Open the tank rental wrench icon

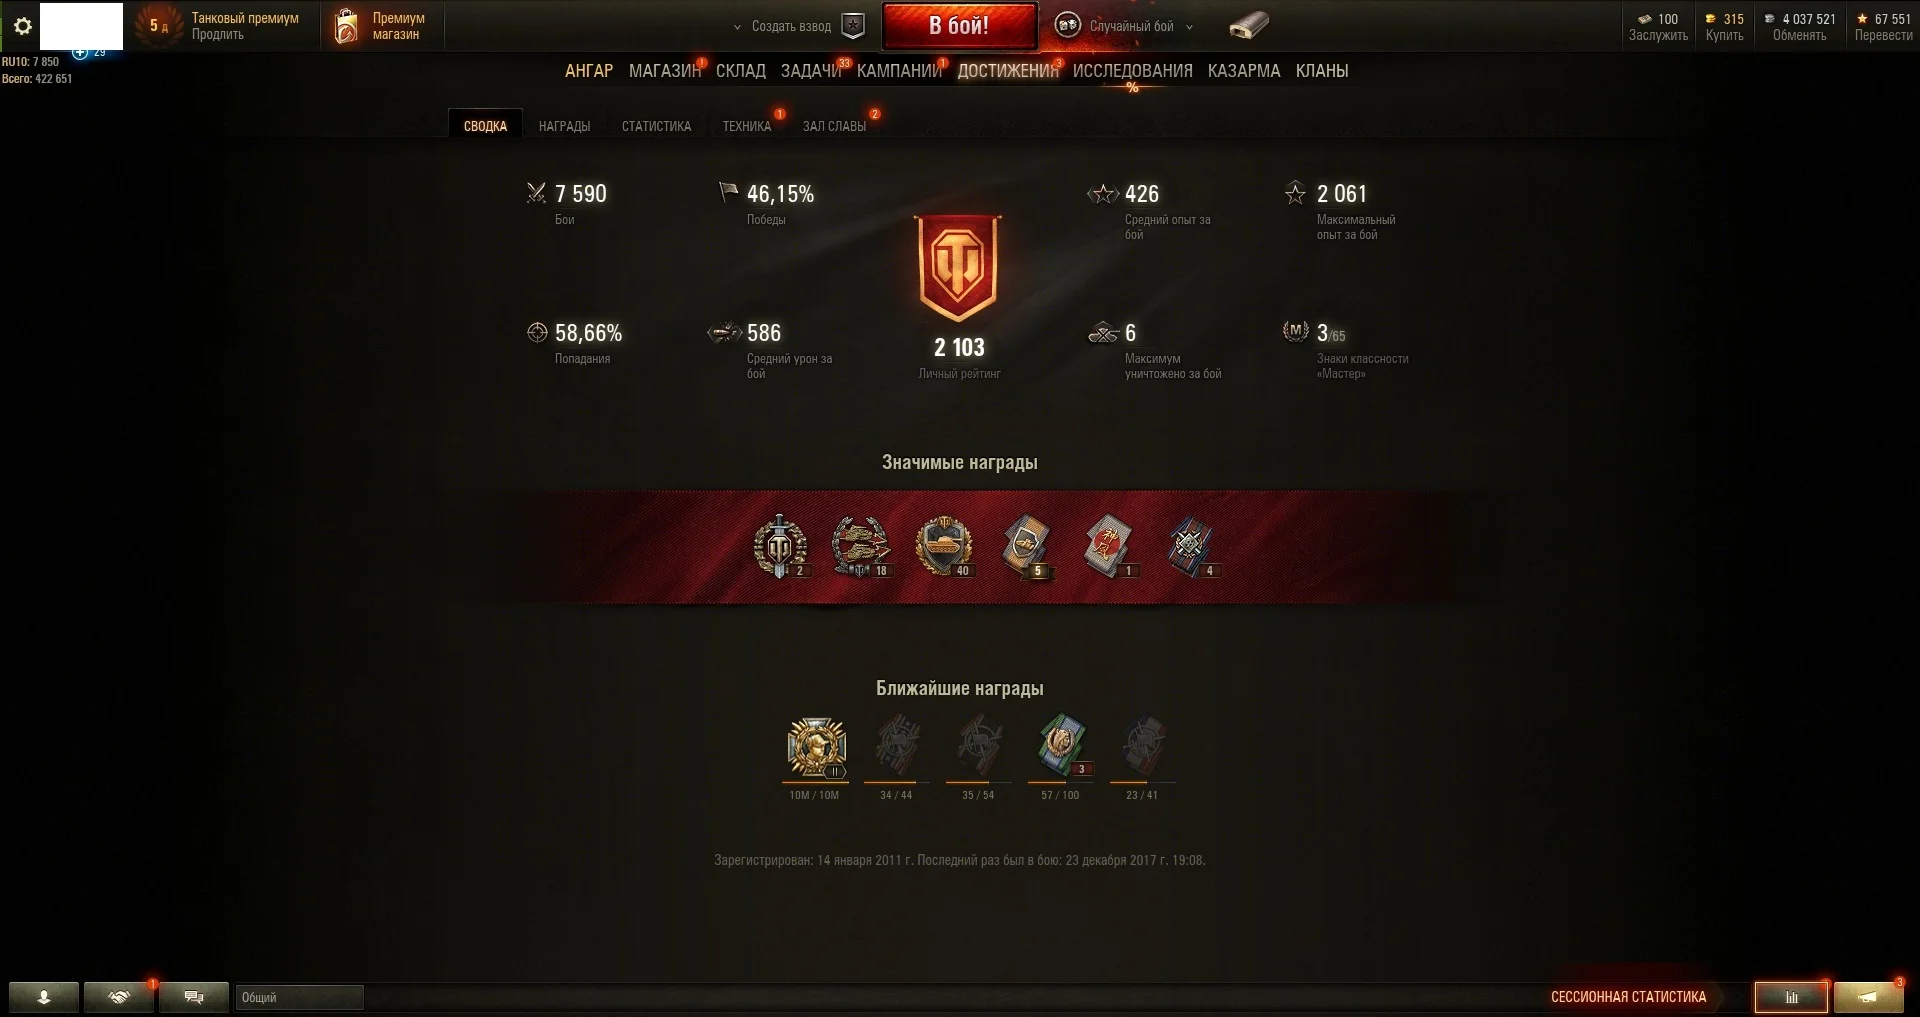click(1248, 26)
